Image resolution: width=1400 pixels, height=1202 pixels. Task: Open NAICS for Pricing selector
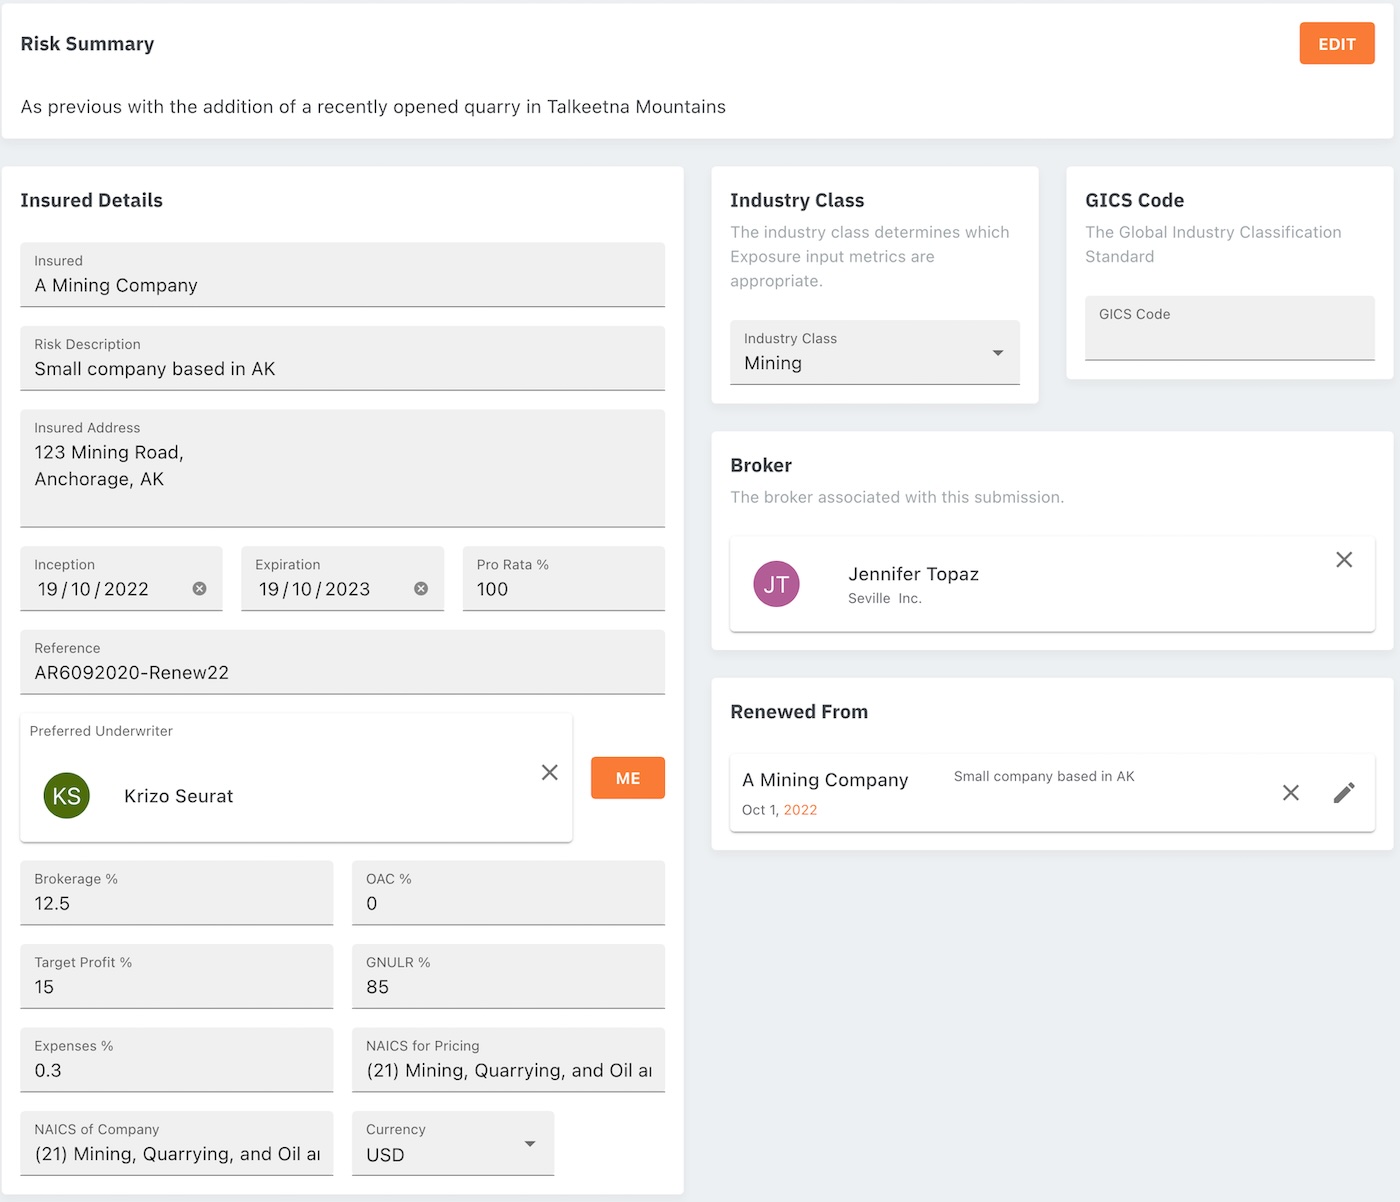[x=508, y=1060]
